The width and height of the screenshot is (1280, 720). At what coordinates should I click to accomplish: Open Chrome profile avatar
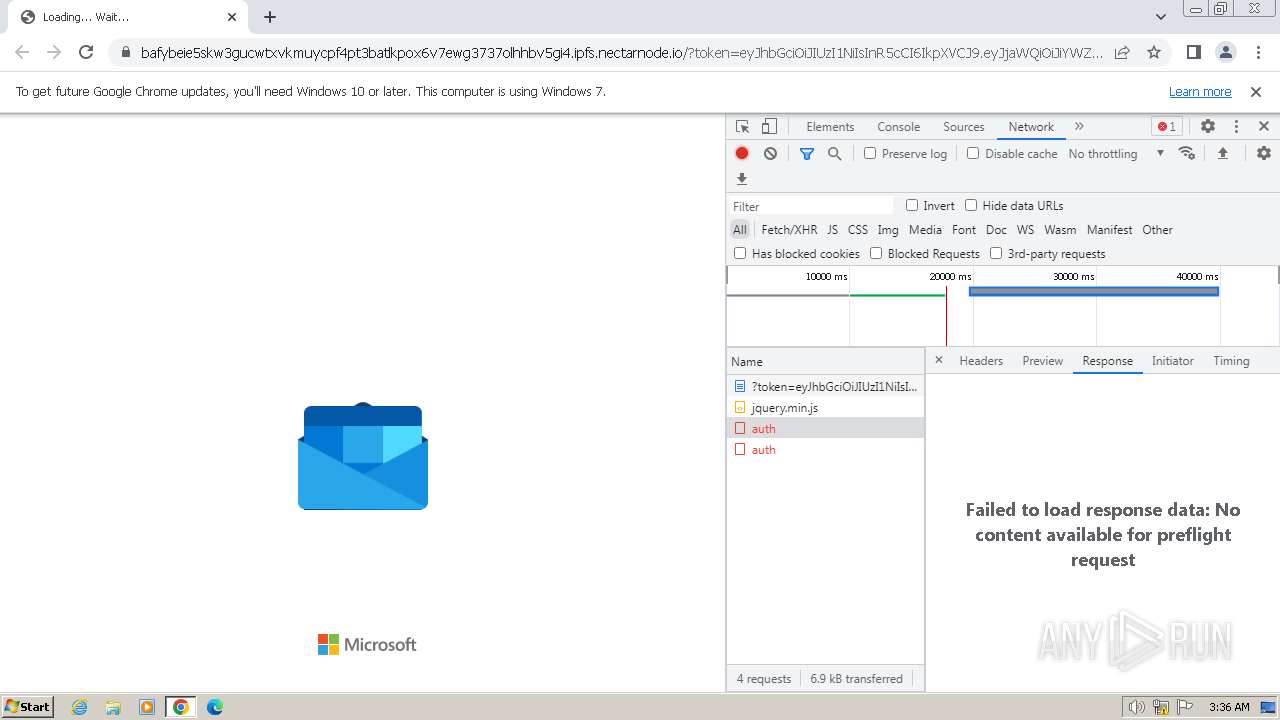click(x=1225, y=52)
